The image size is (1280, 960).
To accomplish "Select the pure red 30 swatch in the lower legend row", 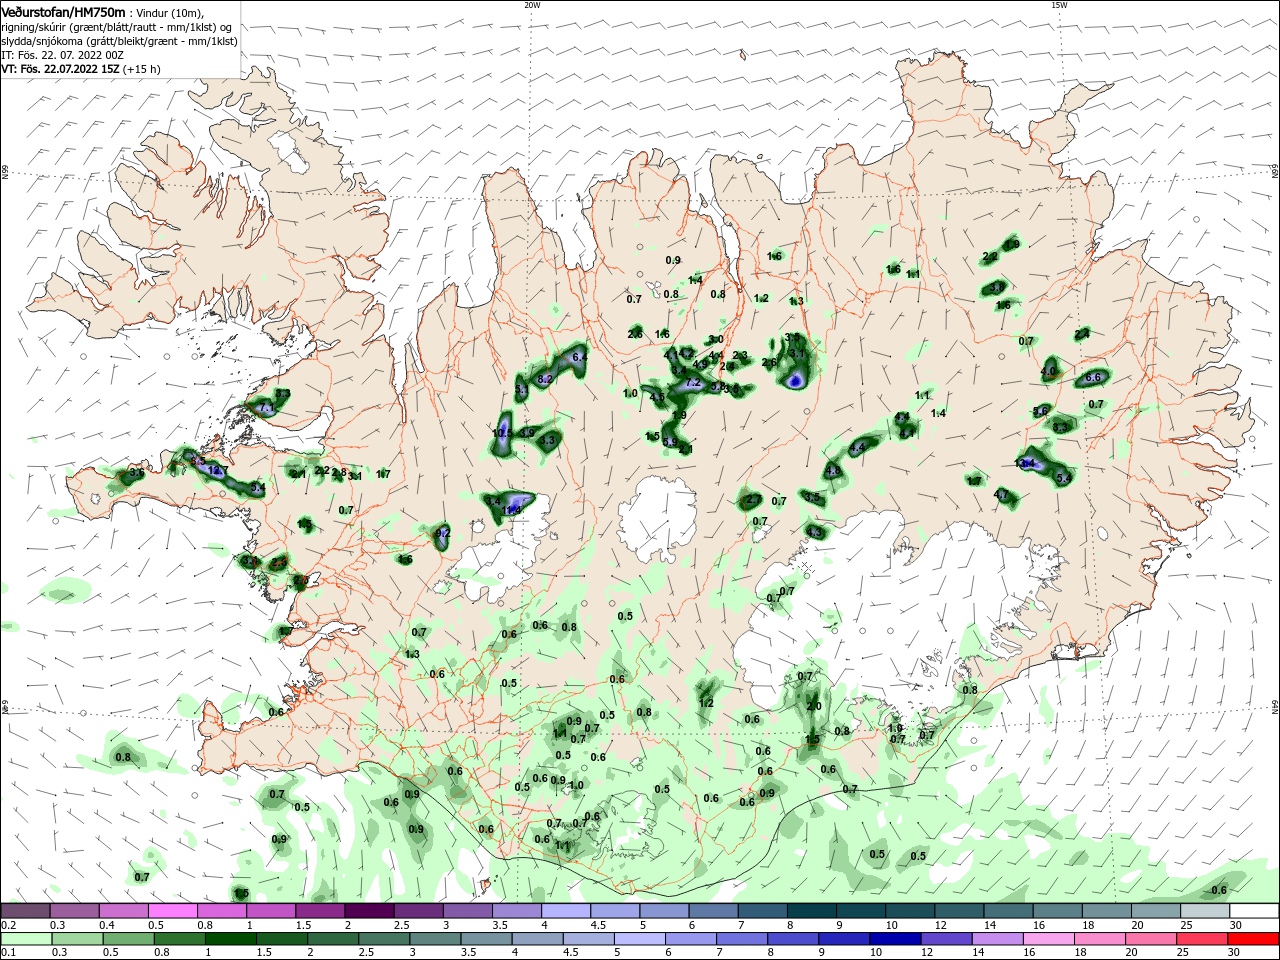I will 1253,939.
